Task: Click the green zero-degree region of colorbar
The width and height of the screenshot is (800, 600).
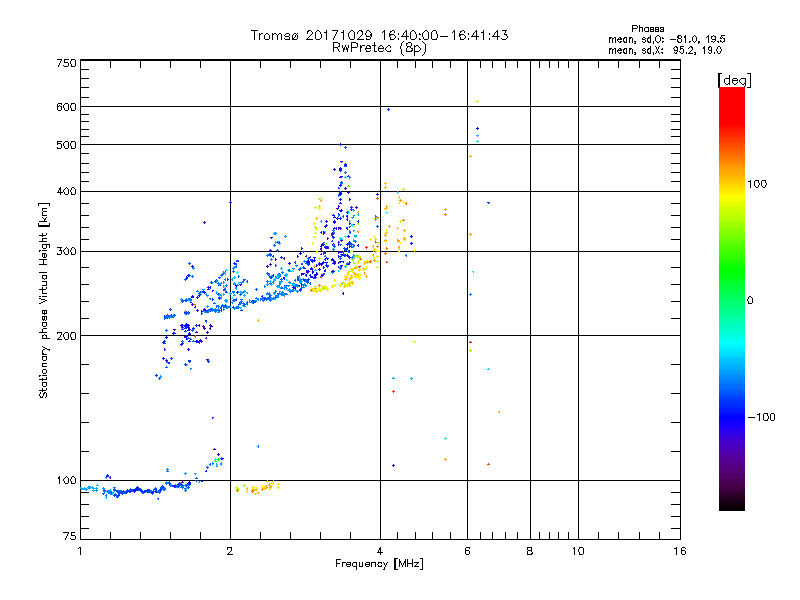Action: coord(732,301)
